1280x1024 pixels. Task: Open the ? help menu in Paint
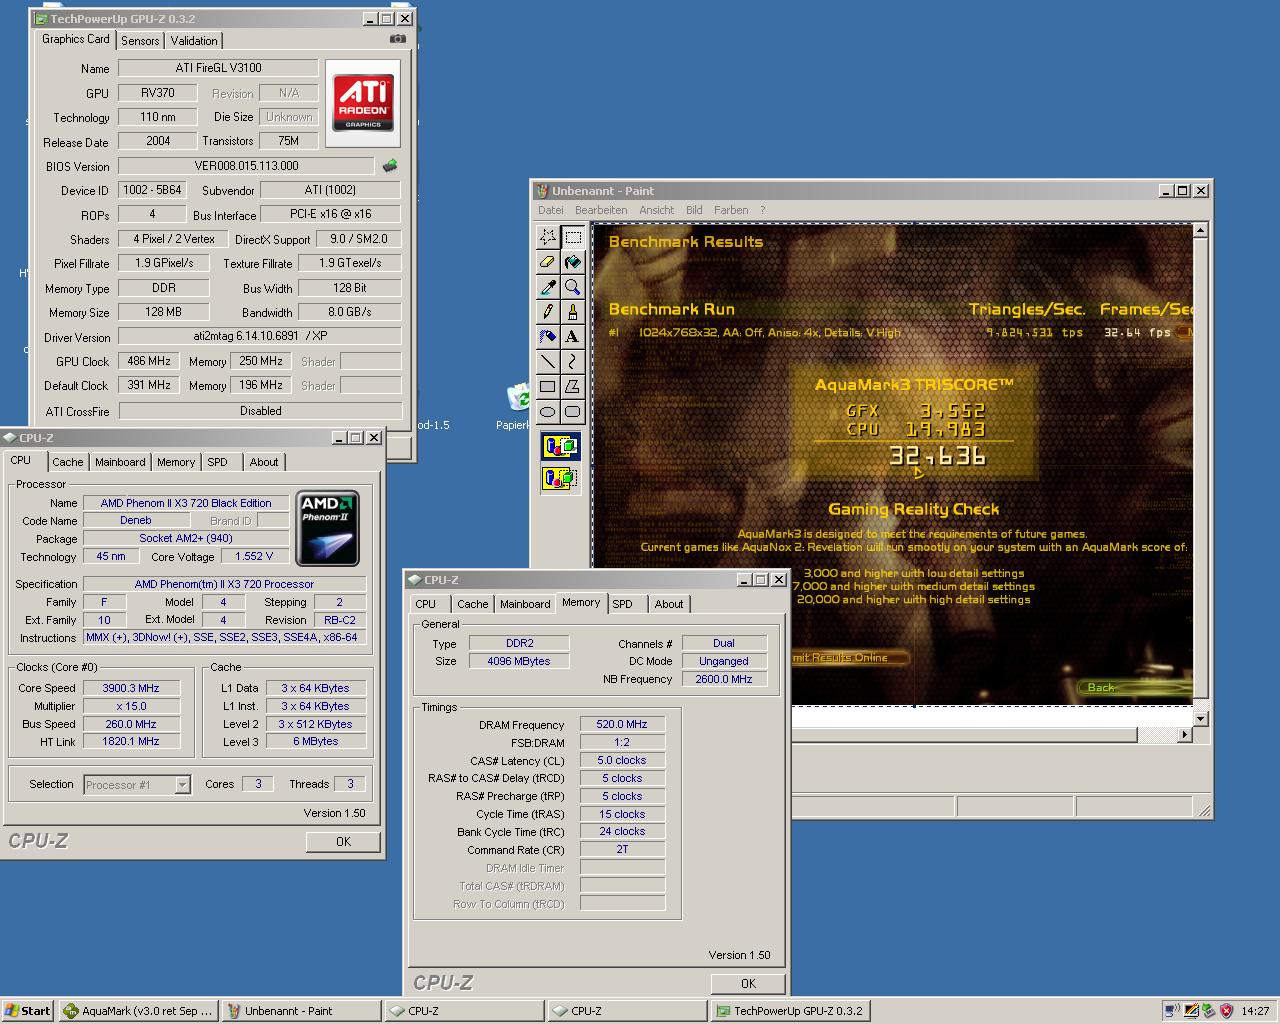(762, 210)
